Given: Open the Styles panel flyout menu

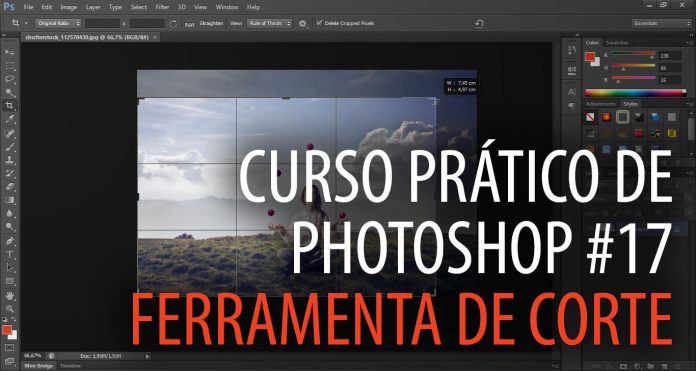Looking at the screenshot, I should click(x=689, y=104).
